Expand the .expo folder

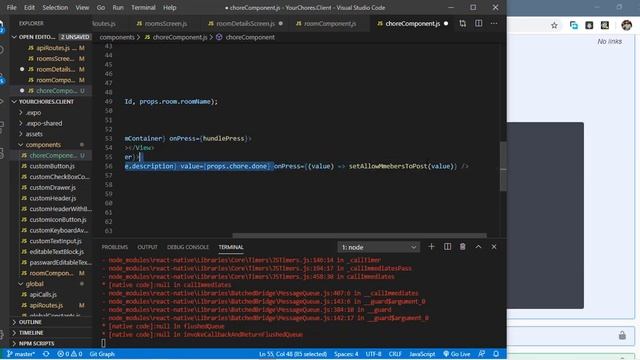[51, 112]
